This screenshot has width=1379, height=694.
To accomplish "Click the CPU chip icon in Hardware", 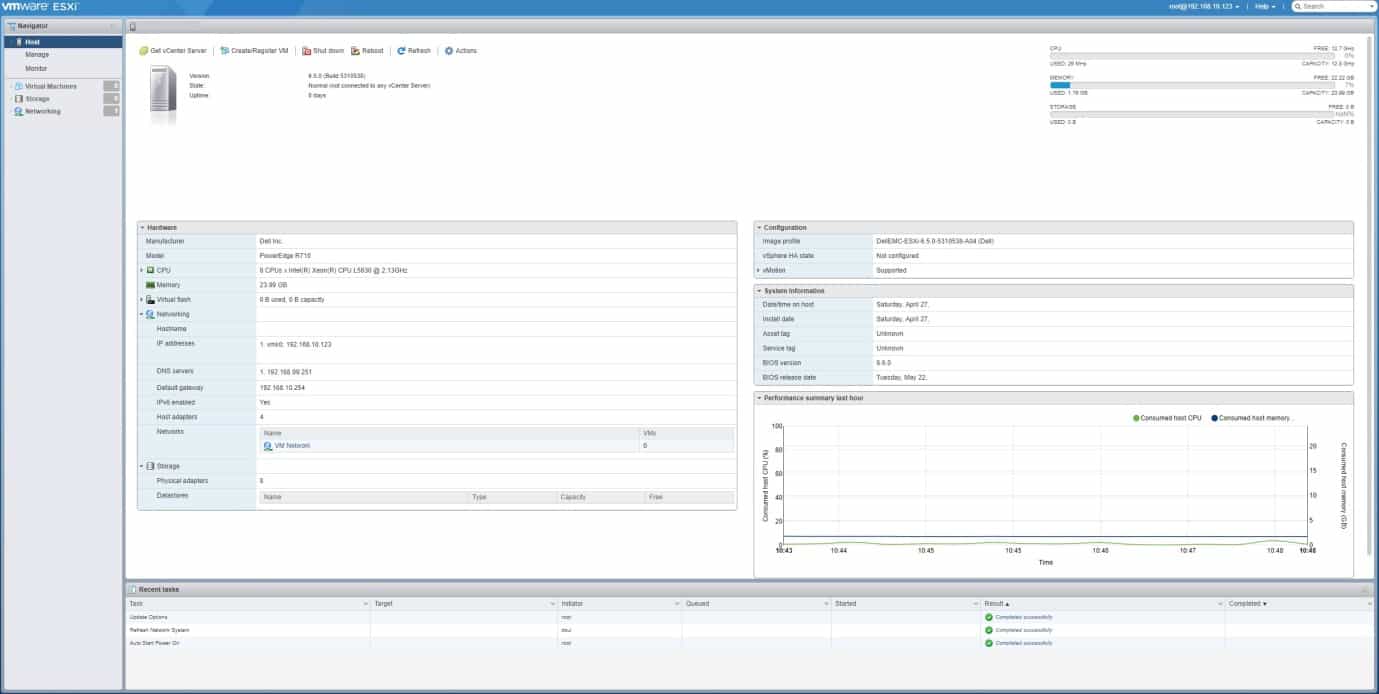I will pos(150,270).
